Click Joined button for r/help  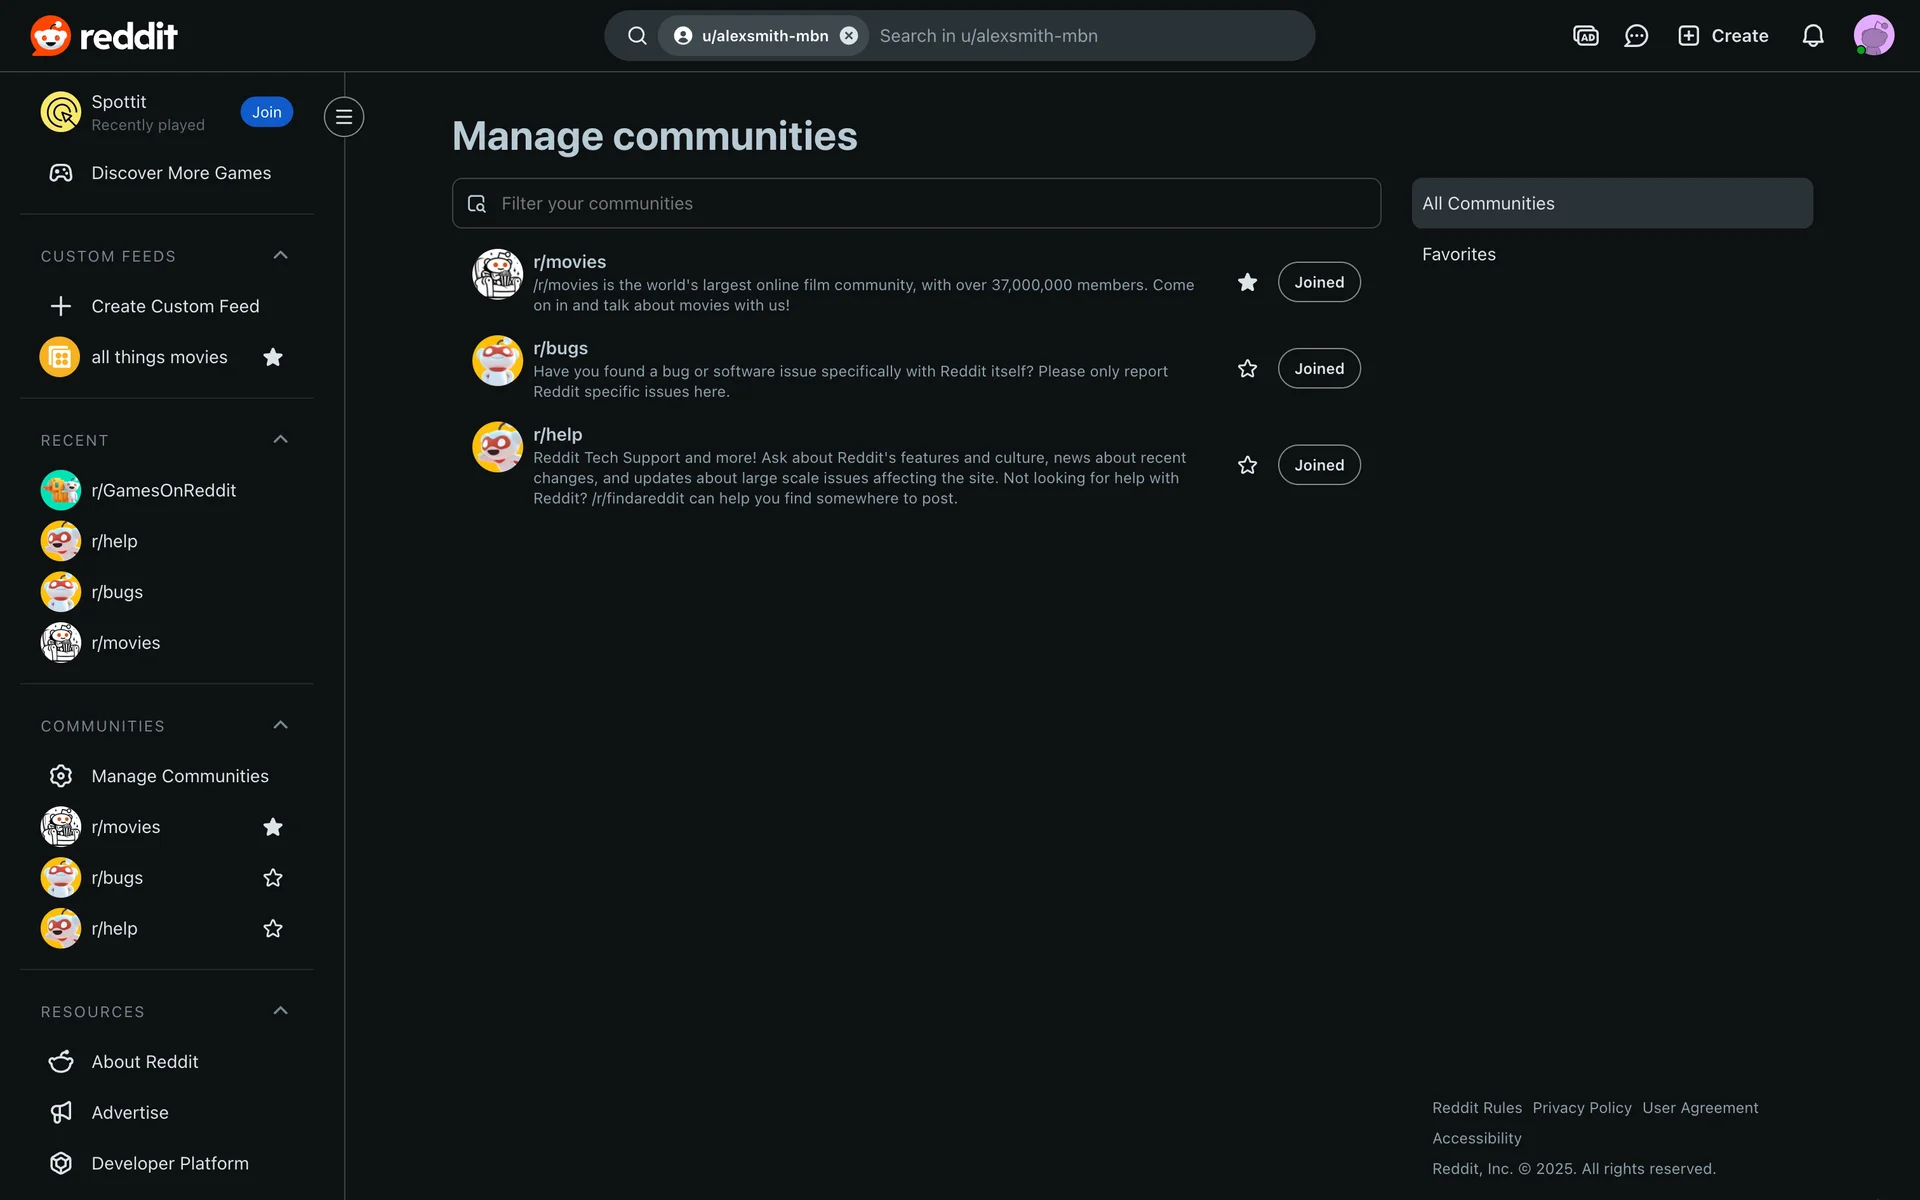pos(1318,465)
